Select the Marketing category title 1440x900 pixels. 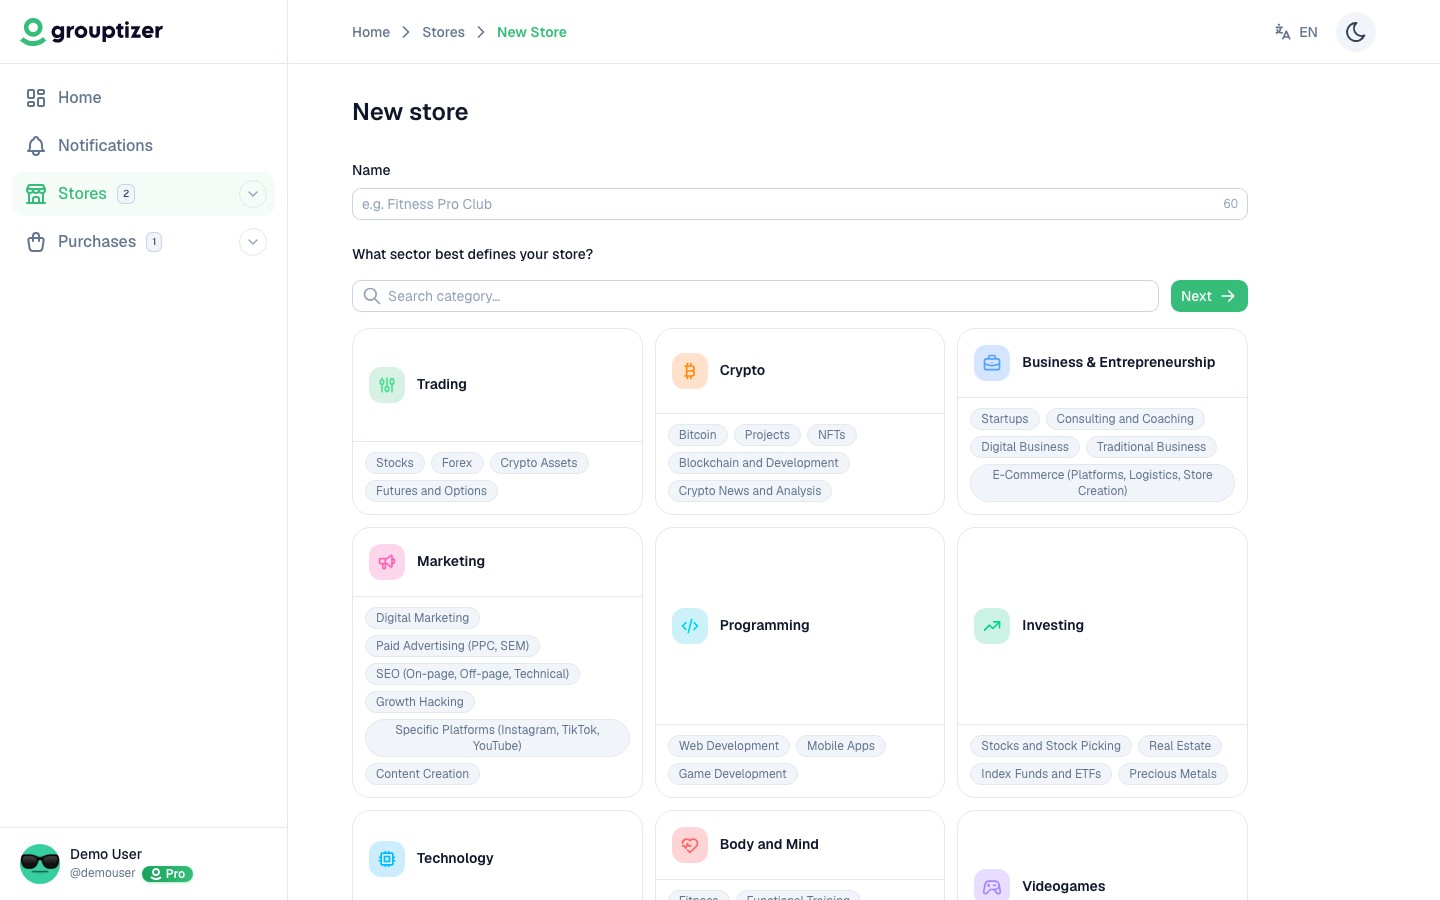tap(451, 562)
